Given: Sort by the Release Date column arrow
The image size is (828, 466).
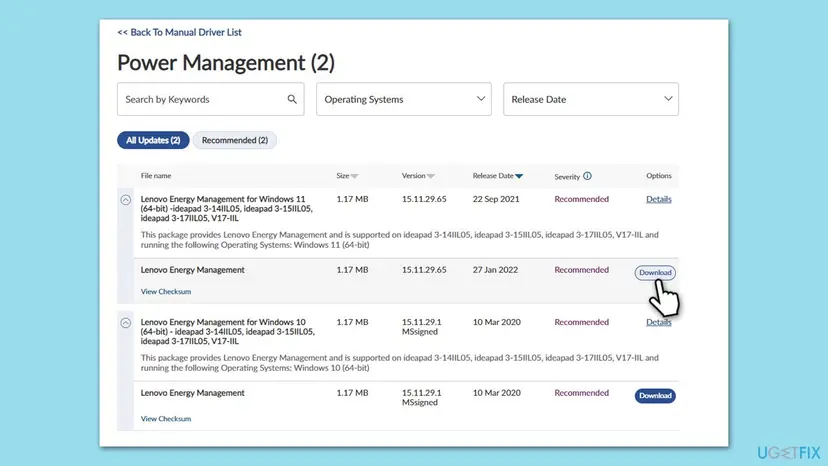Looking at the screenshot, I should coord(519,176).
